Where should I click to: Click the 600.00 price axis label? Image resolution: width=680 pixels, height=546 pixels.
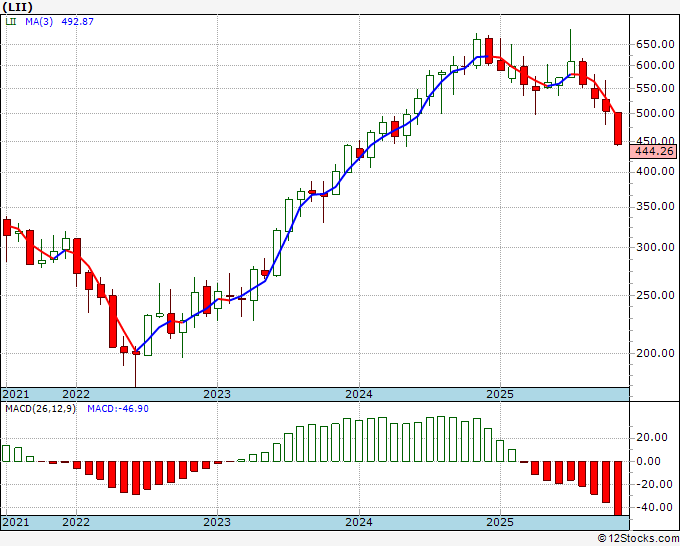point(655,65)
